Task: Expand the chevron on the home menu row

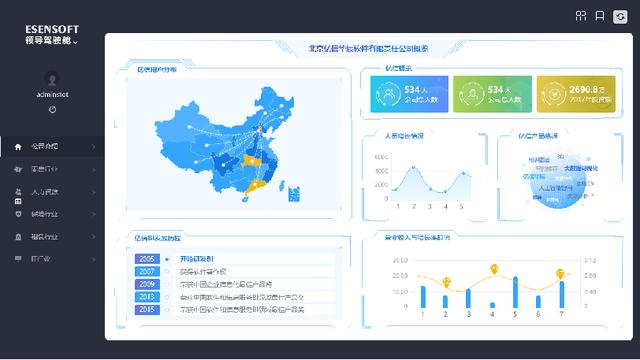Action: 93,147
